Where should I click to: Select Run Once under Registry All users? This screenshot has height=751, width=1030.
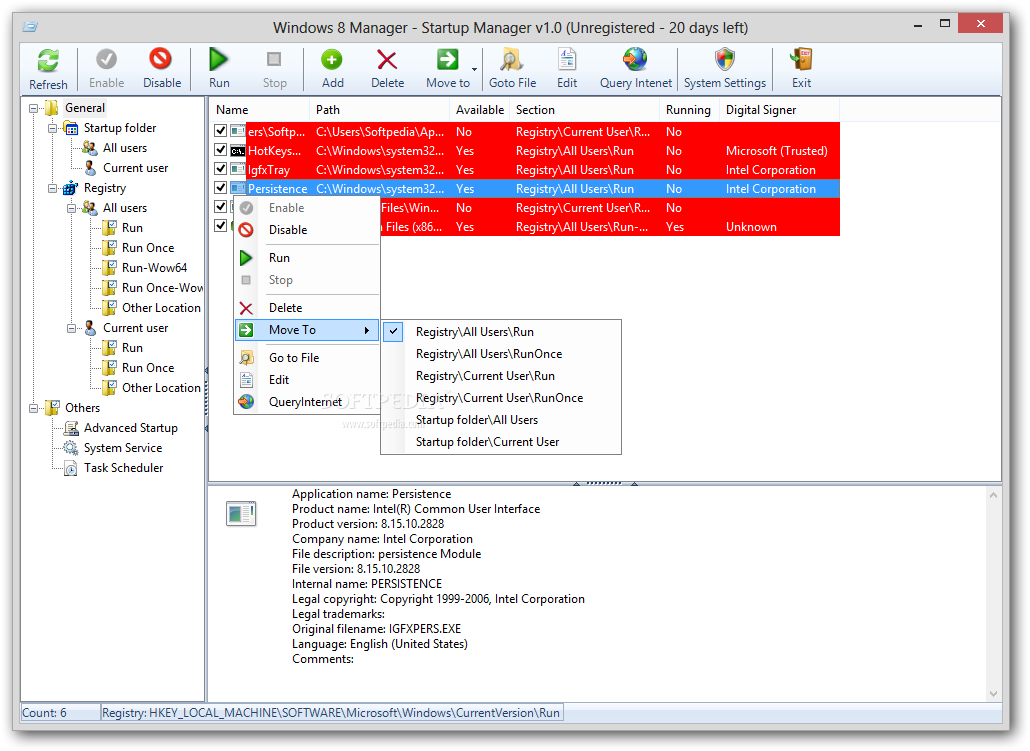[x=148, y=248]
